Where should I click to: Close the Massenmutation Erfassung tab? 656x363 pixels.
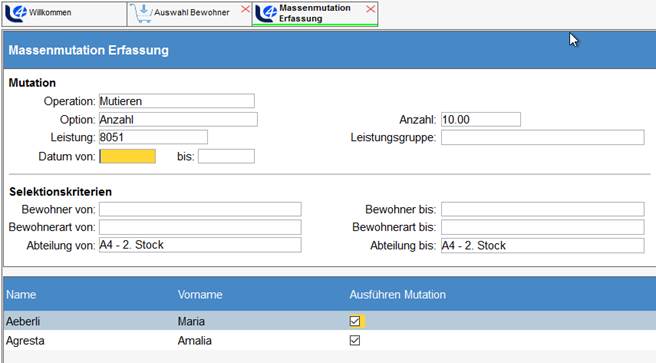click(371, 9)
